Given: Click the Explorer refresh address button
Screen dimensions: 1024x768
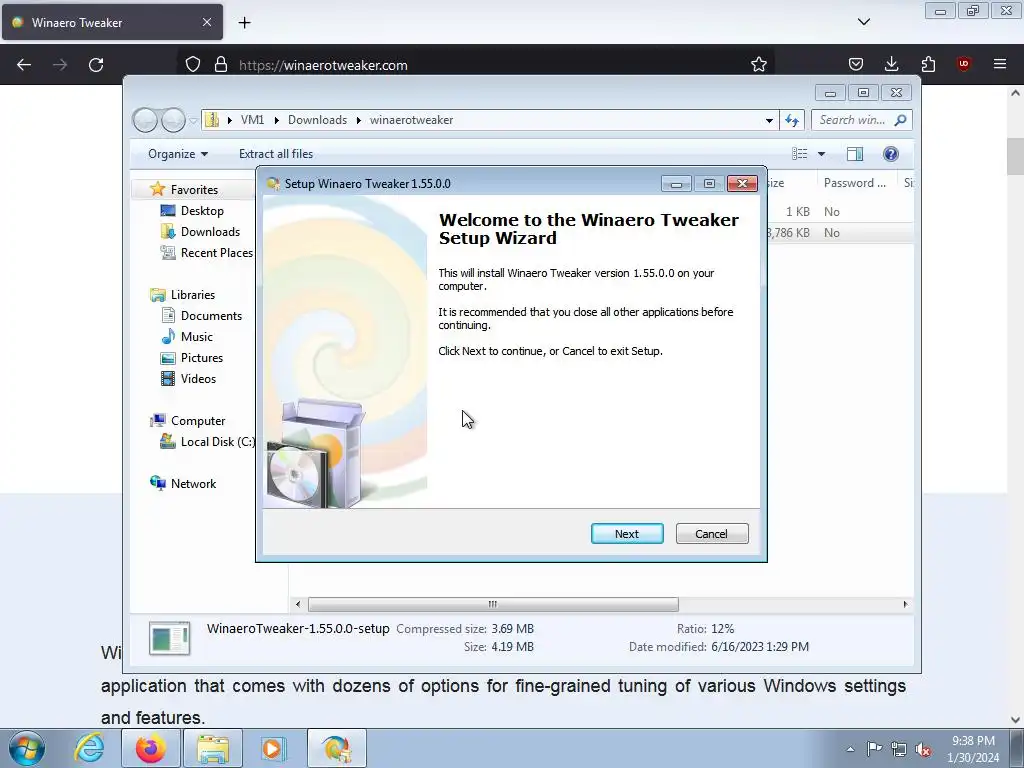Looking at the screenshot, I should (x=792, y=120).
